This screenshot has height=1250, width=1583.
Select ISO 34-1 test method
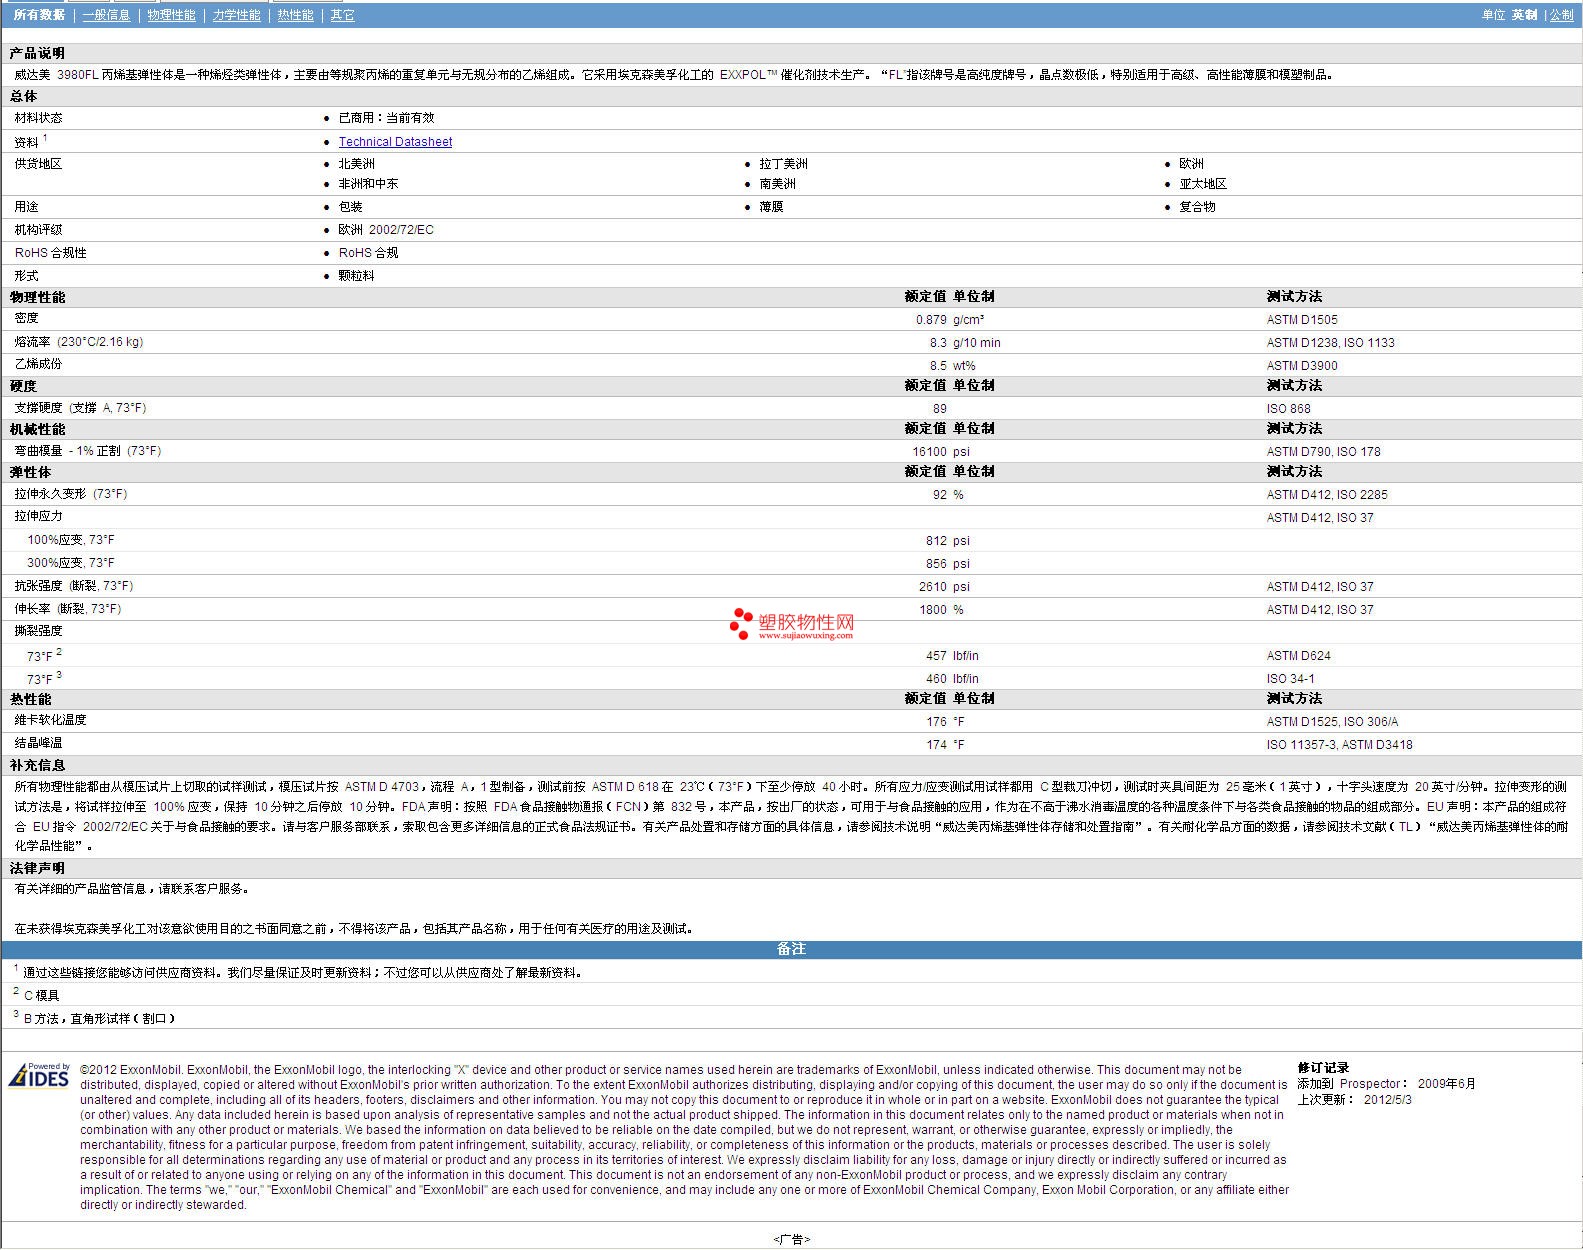click(1291, 679)
